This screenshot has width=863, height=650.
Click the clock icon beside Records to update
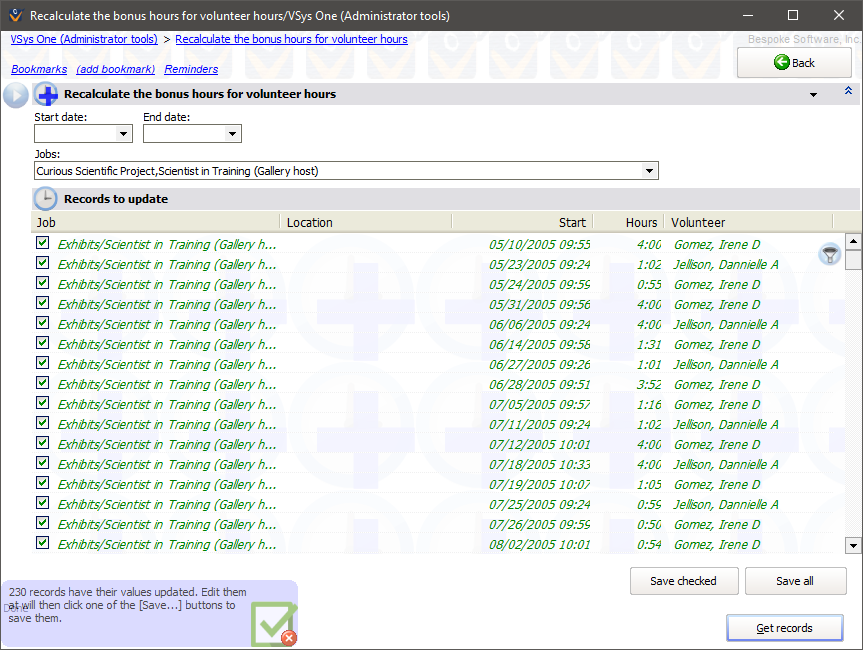[x=46, y=199]
